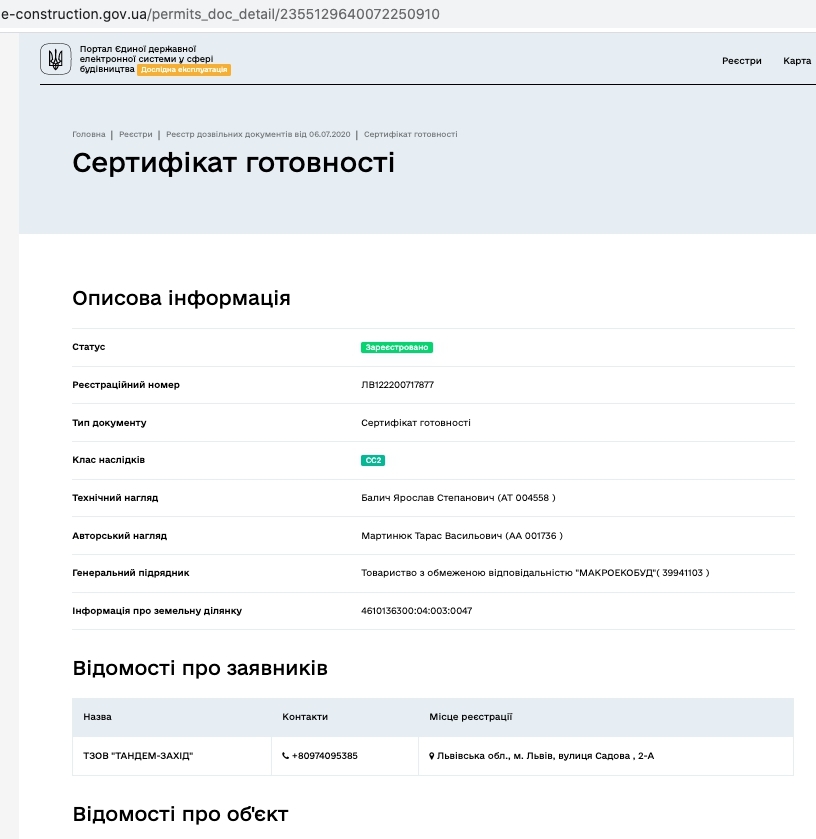This screenshot has width=816, height=839.
Task: Click the Відомості про об'єкт heading
Action: tap(180, 814)
